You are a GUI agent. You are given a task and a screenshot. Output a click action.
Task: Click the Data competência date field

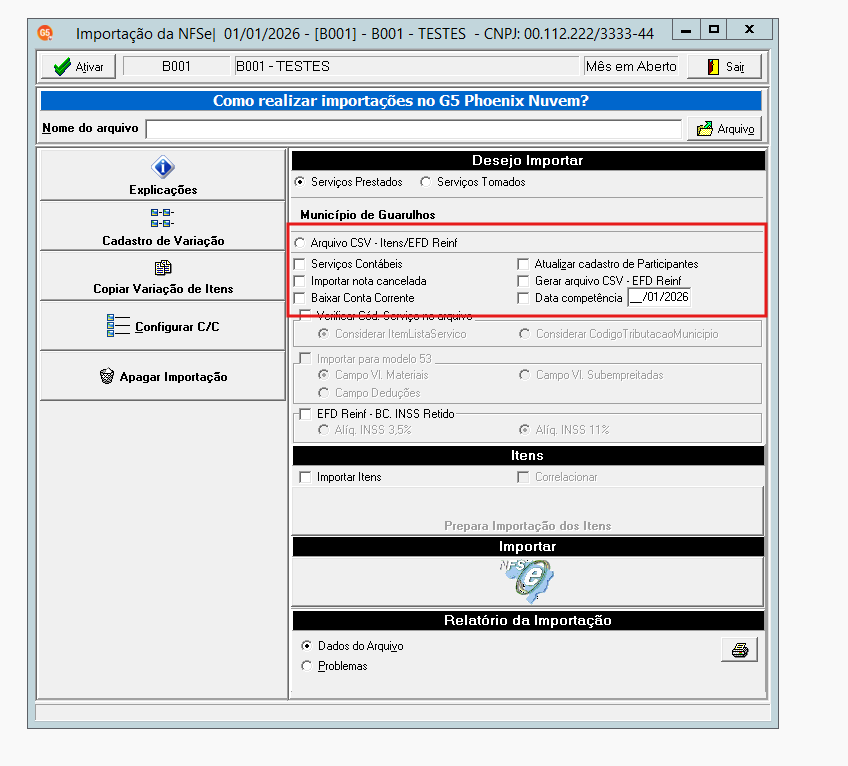point(659,297)
